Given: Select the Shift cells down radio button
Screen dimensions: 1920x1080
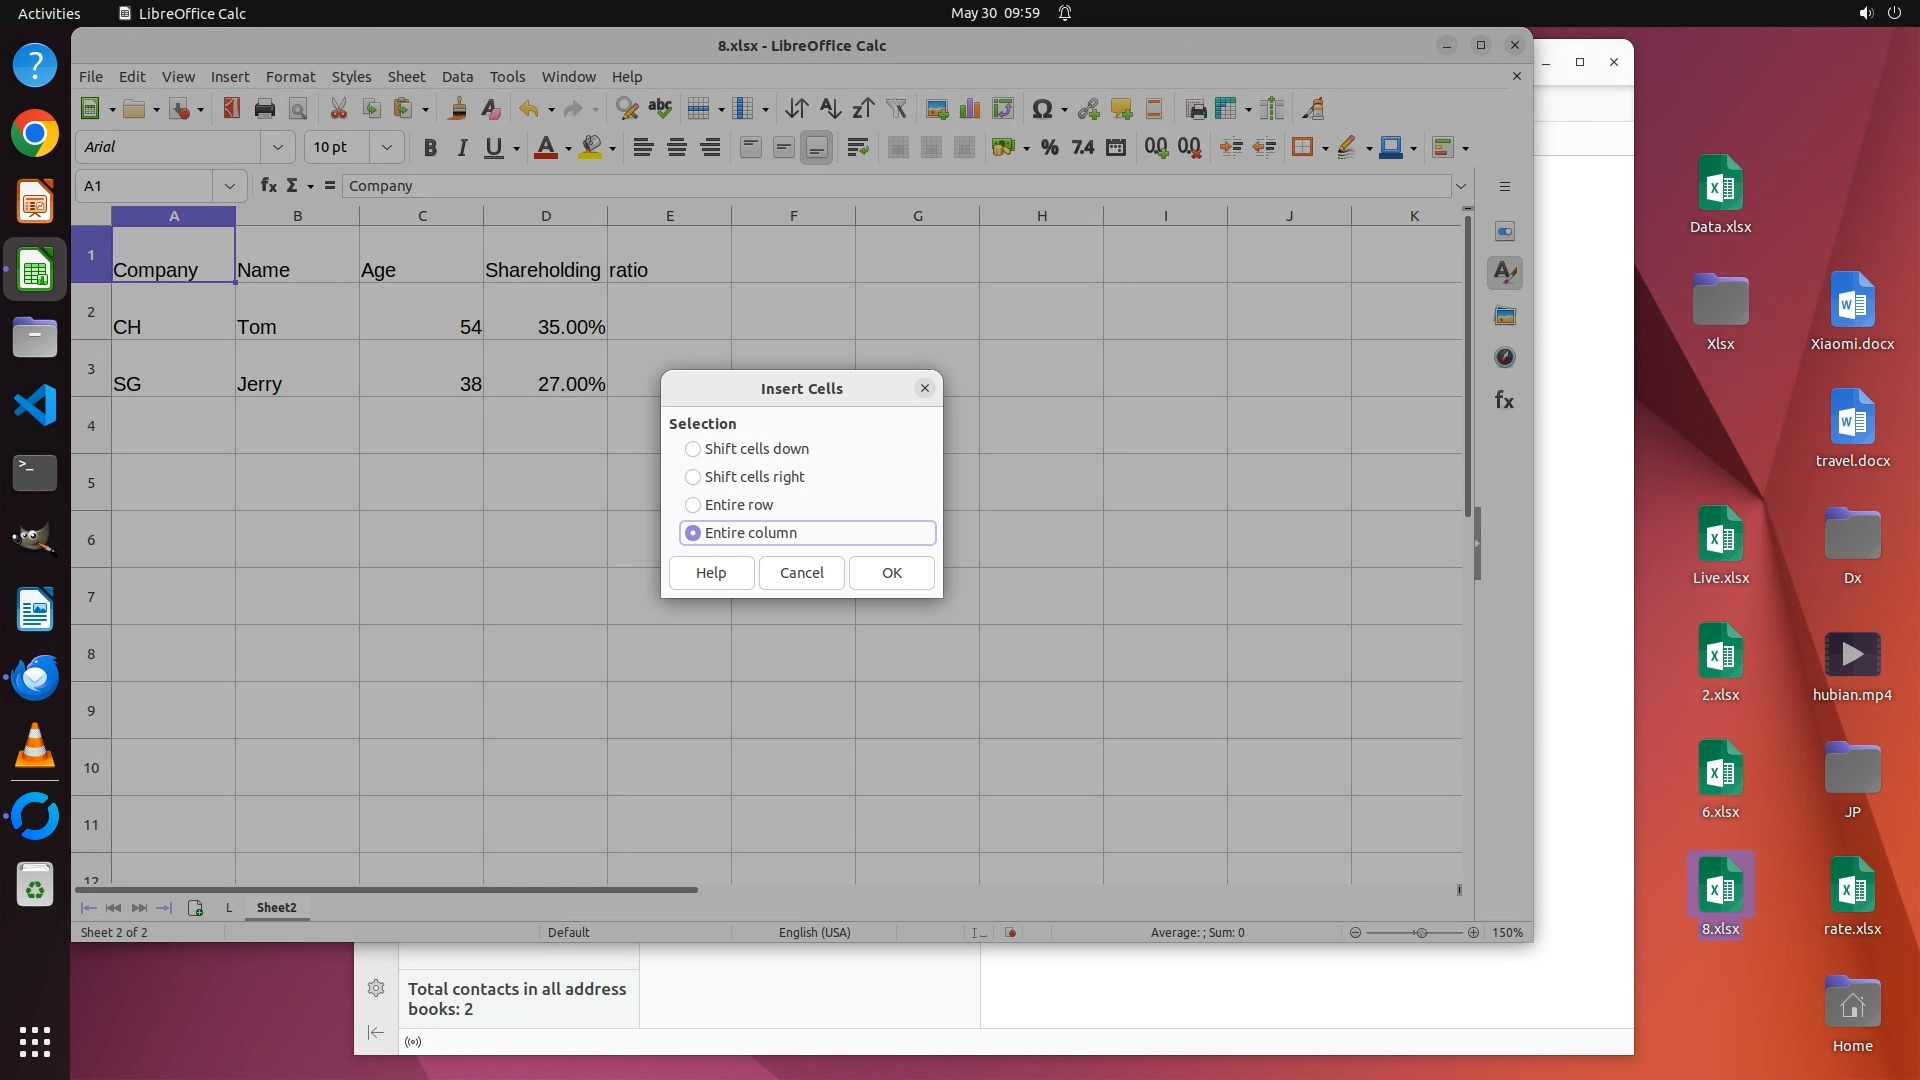Looking at the screenshot, I should point(693,449).
